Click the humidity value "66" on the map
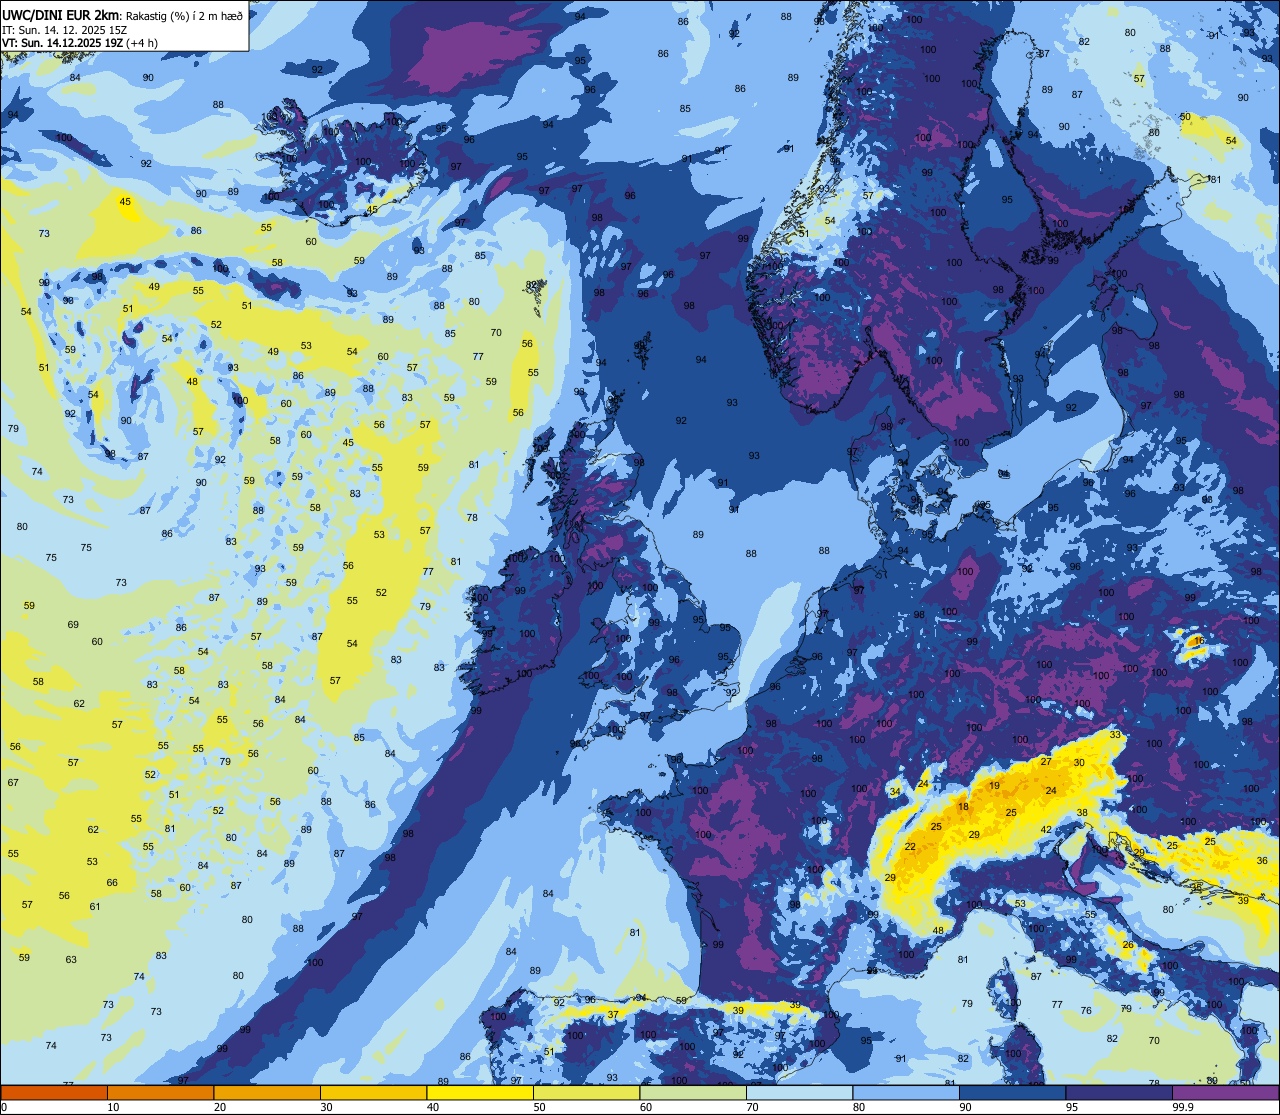This screenshot has width=1280, height=1115. (112, 883)
